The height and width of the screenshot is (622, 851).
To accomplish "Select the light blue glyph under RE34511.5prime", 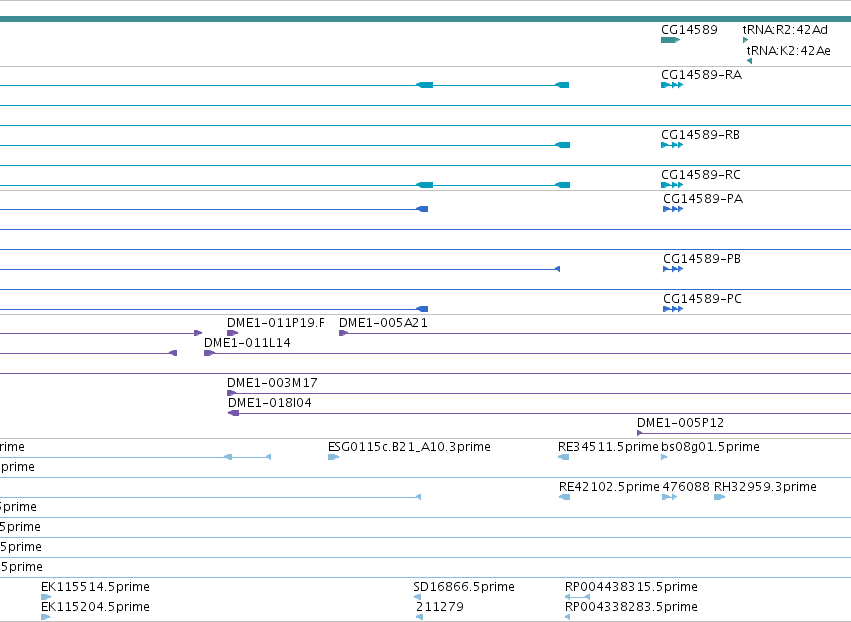I will [563, 457].
